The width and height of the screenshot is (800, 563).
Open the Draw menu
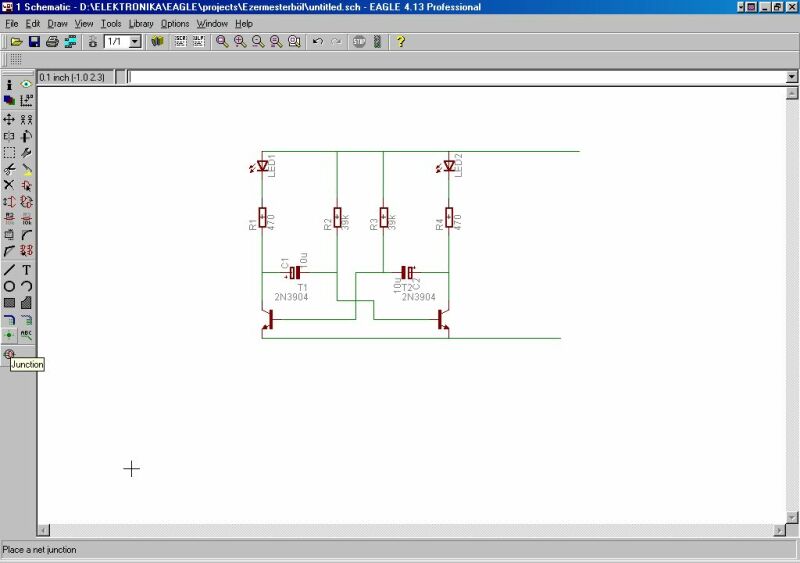[57, 23]
